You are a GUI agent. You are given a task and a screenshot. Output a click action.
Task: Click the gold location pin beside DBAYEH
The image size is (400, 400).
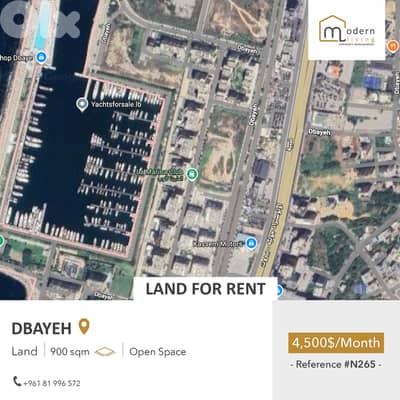click(84, 327)
